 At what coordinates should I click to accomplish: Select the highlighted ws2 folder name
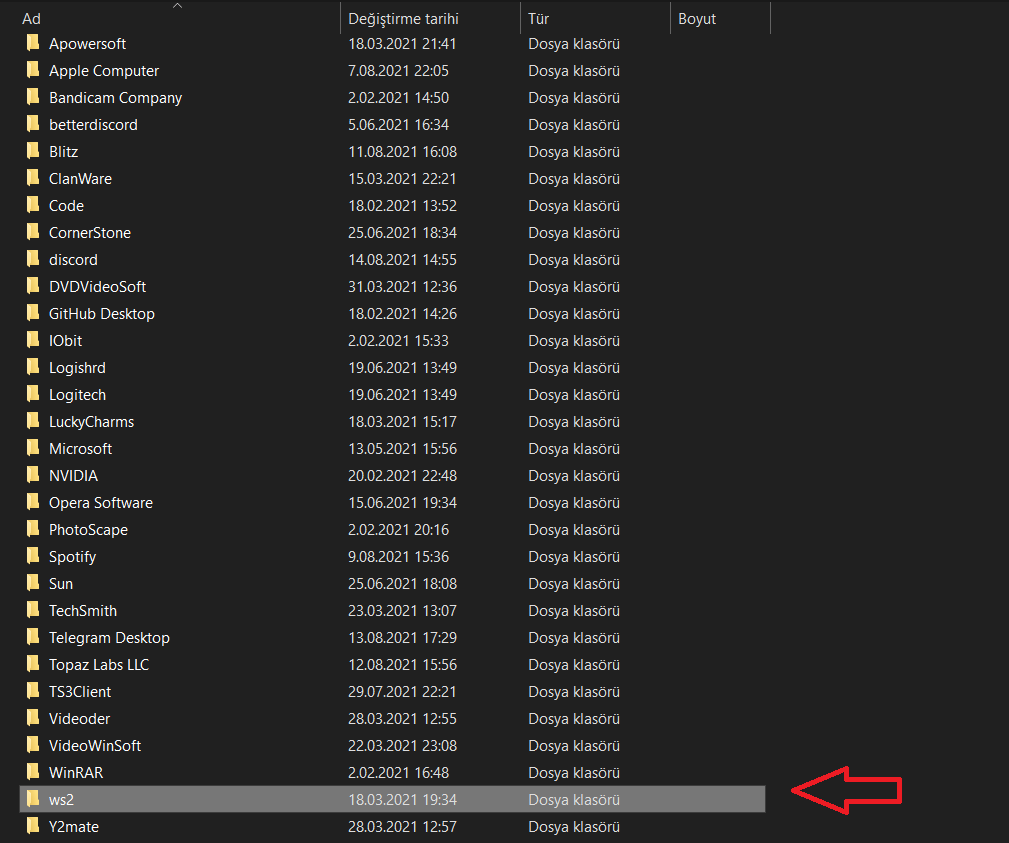(61, 801)
